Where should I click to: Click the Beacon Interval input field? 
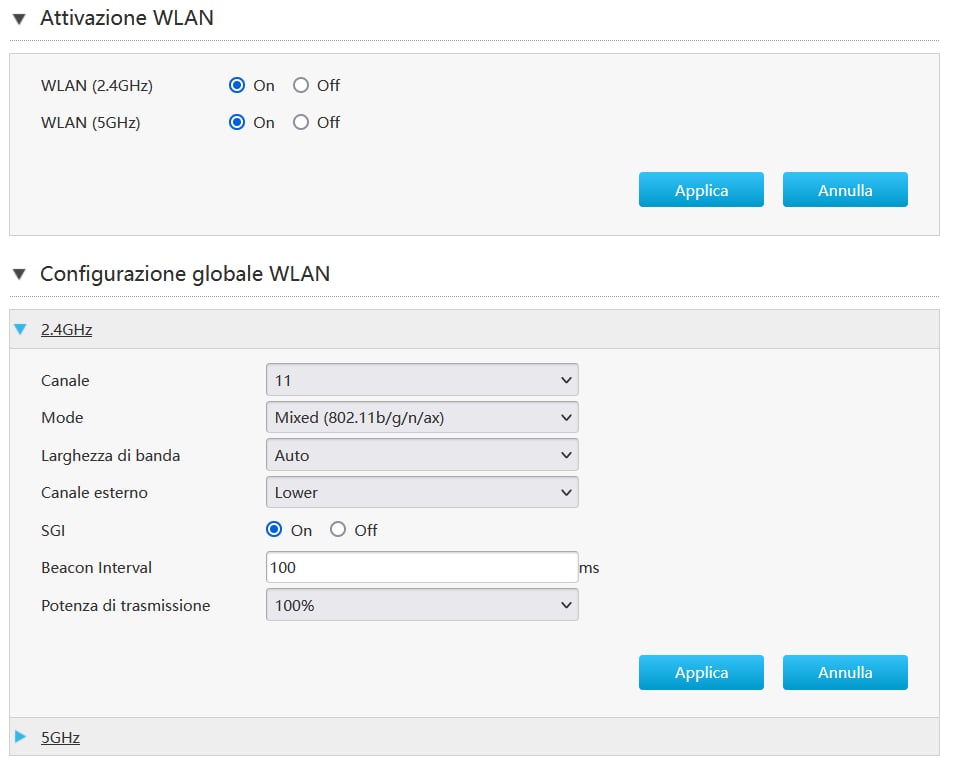(421, 567)
